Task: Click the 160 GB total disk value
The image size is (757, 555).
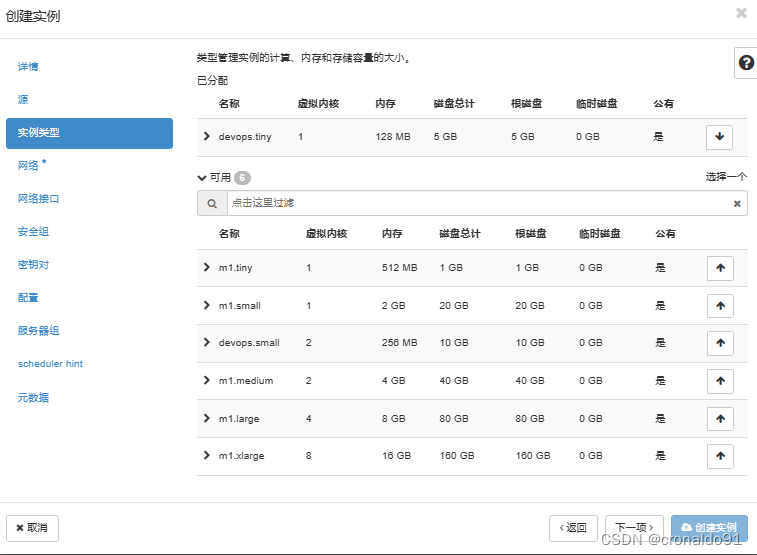Action: pyautogui.click(x=457, y=456)
